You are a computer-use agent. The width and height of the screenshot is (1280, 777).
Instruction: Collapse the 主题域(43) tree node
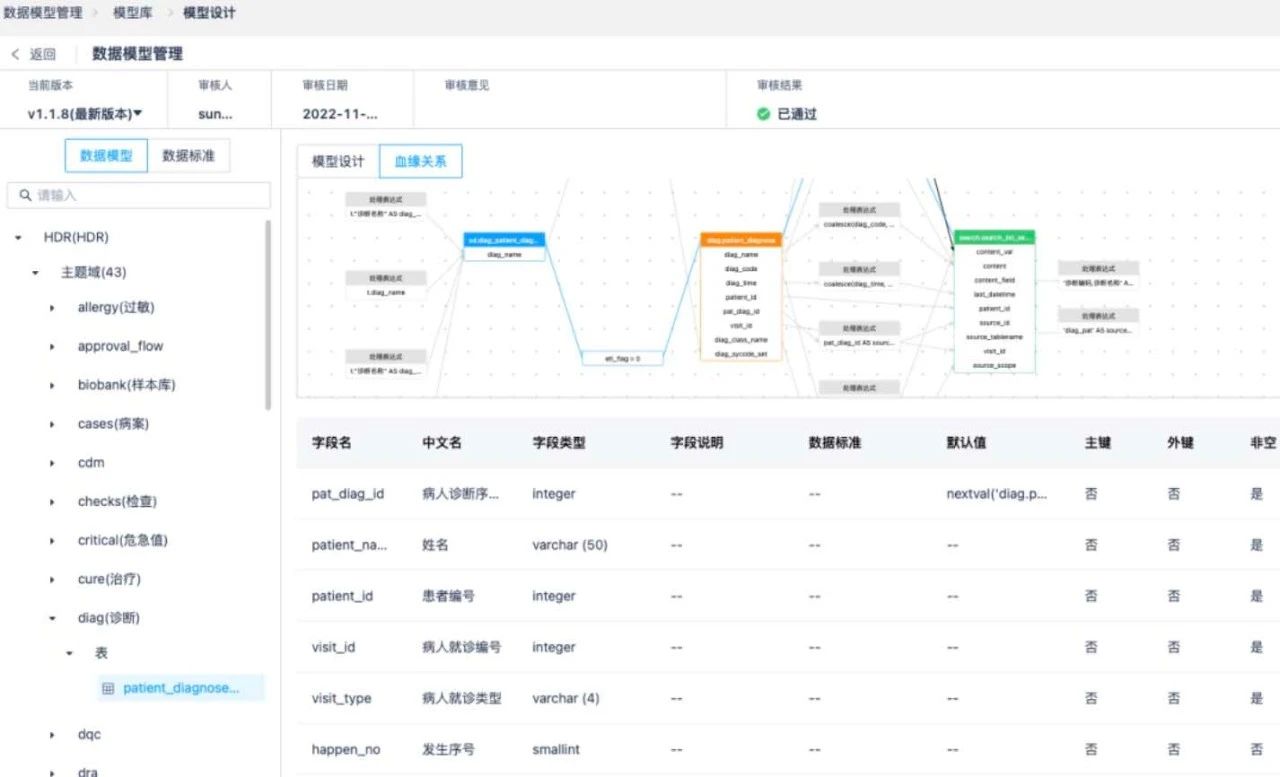click(x=36, y=273)
